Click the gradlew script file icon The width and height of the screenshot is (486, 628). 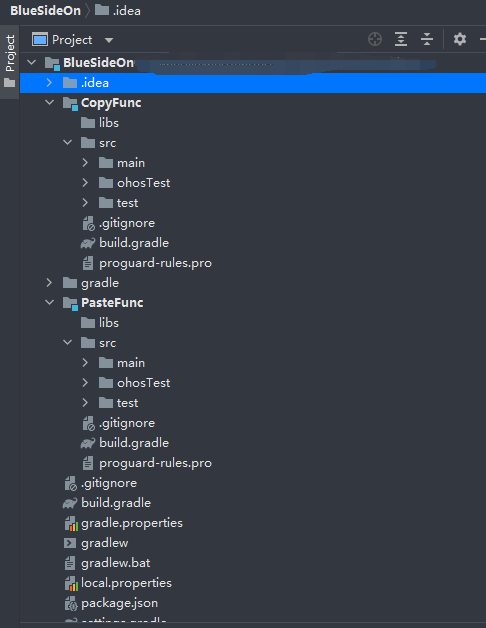click(x=70, y=543)
